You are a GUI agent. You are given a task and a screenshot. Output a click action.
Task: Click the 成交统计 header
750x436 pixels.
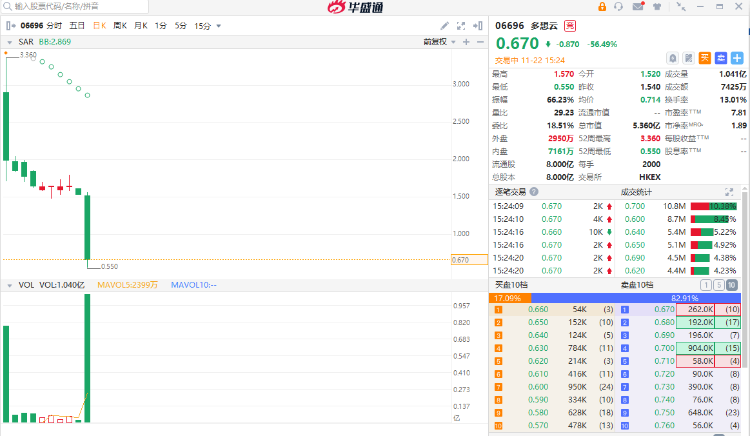(636, 190)
